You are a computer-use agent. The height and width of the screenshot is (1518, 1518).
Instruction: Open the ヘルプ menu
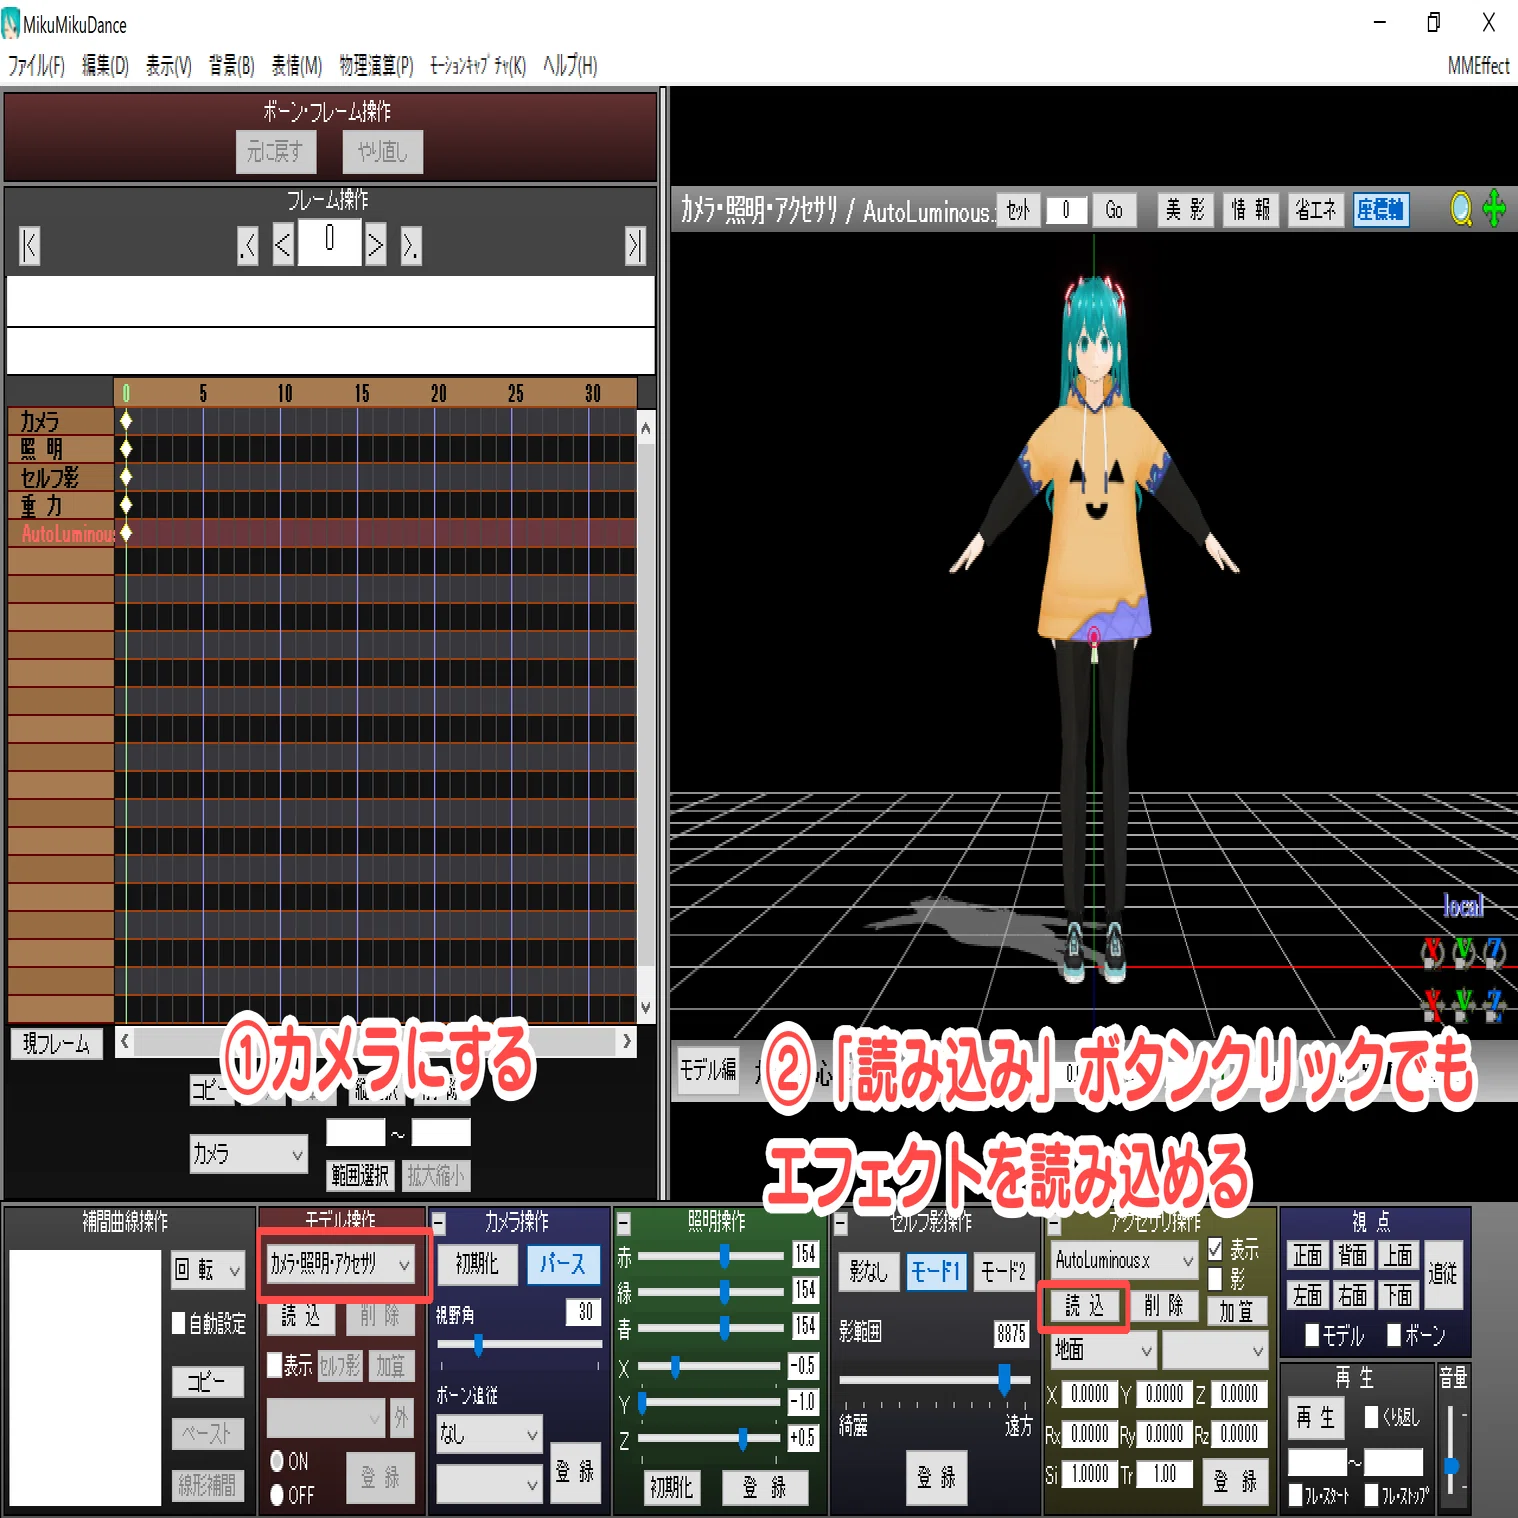570,66
